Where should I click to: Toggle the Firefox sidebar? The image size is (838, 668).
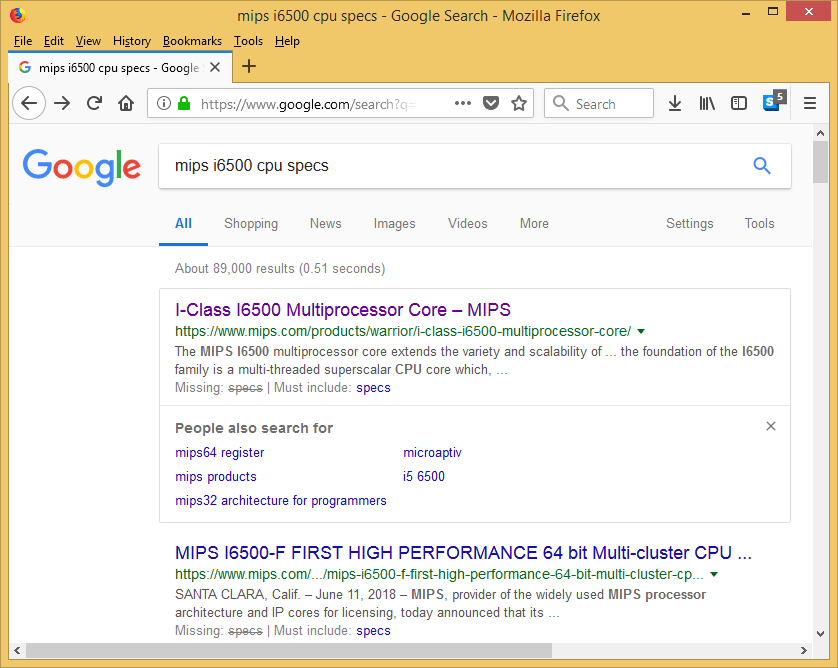[x=739, y=103]
